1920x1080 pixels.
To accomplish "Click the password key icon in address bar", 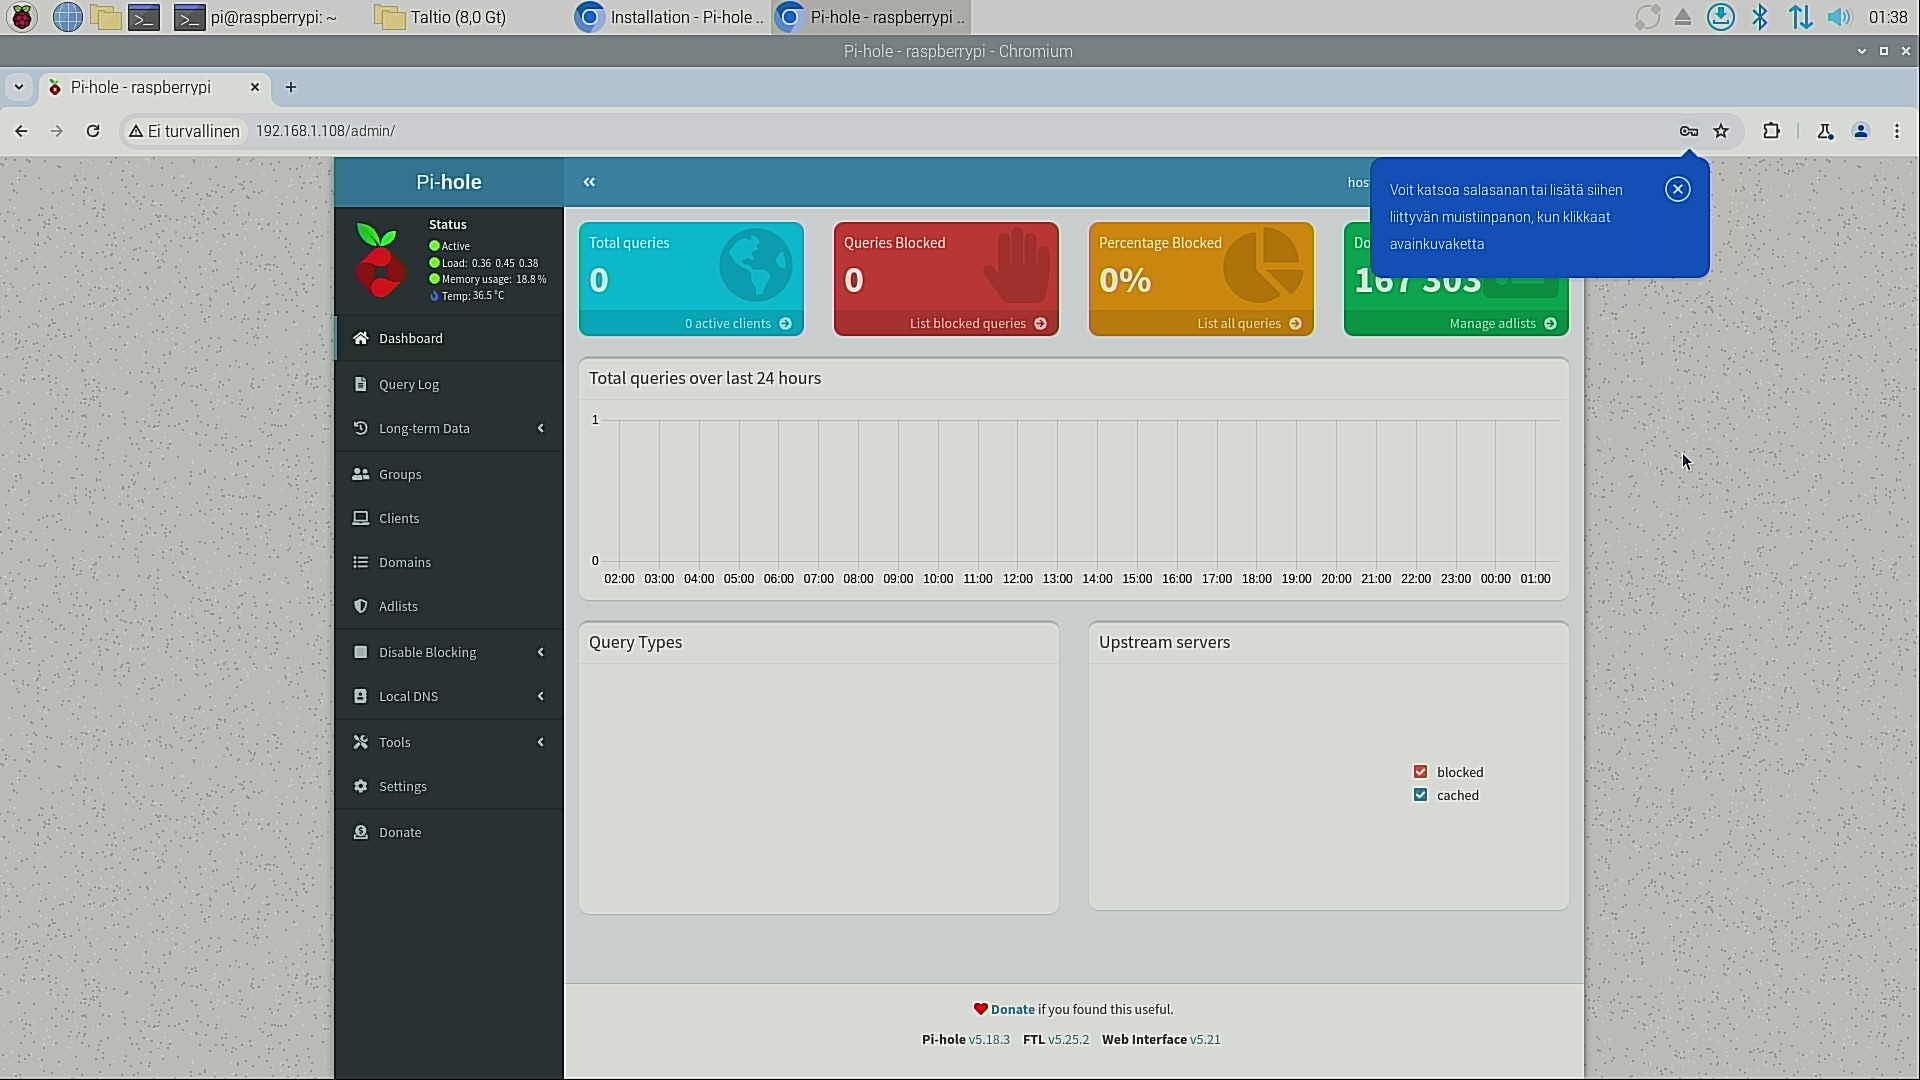I will pyautogui.click(x=1689, y=131).
